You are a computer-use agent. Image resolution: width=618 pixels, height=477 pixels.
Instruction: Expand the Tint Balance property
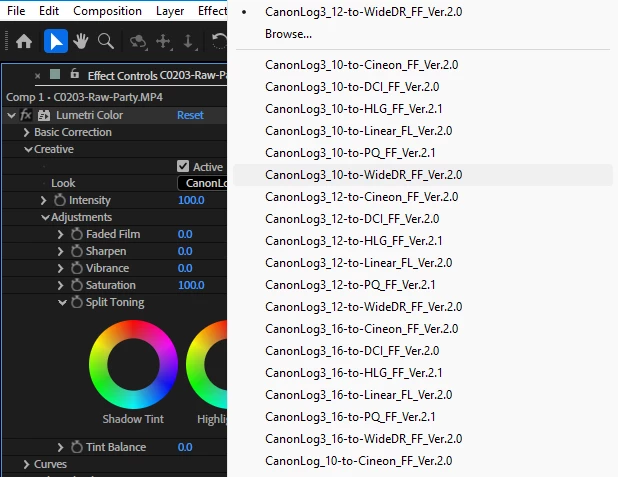tap(60, 447)
